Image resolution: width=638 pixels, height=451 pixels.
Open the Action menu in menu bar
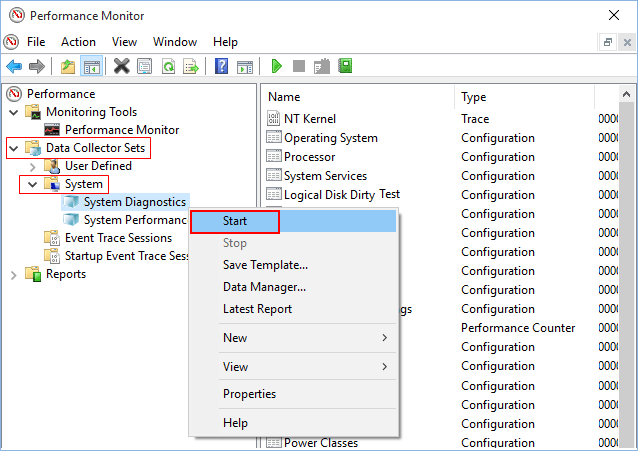click(x=78, y=42)
